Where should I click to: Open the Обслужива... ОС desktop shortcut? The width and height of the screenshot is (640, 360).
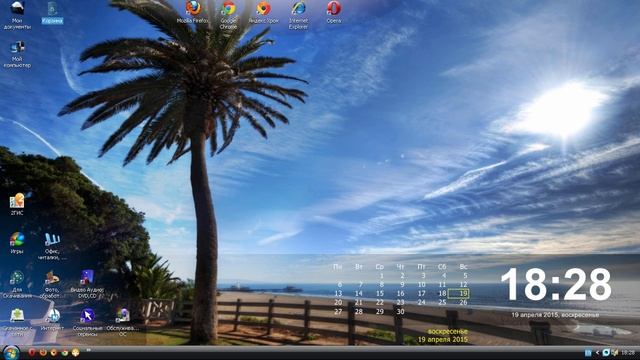[122, 323]
